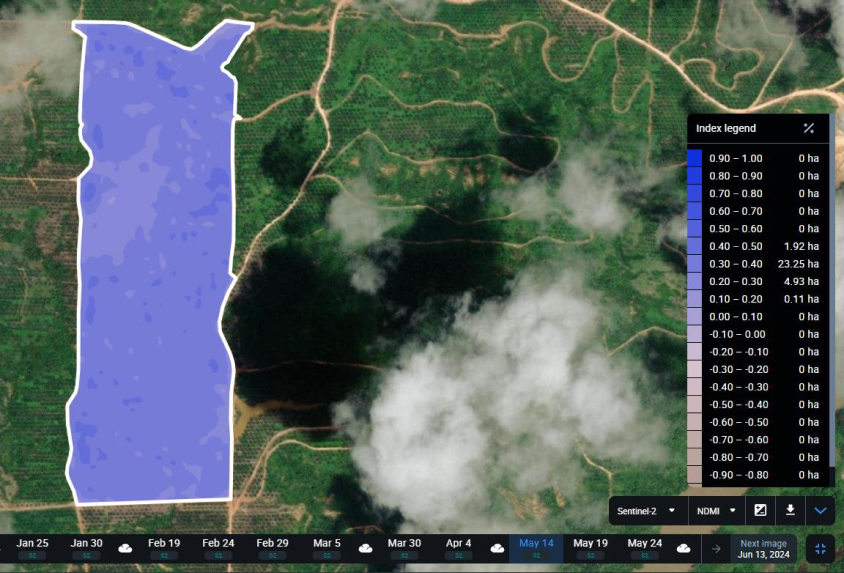This screenshot has width=844, height=573.
Task: Select the Feb 24 image date
Action: 218,548
